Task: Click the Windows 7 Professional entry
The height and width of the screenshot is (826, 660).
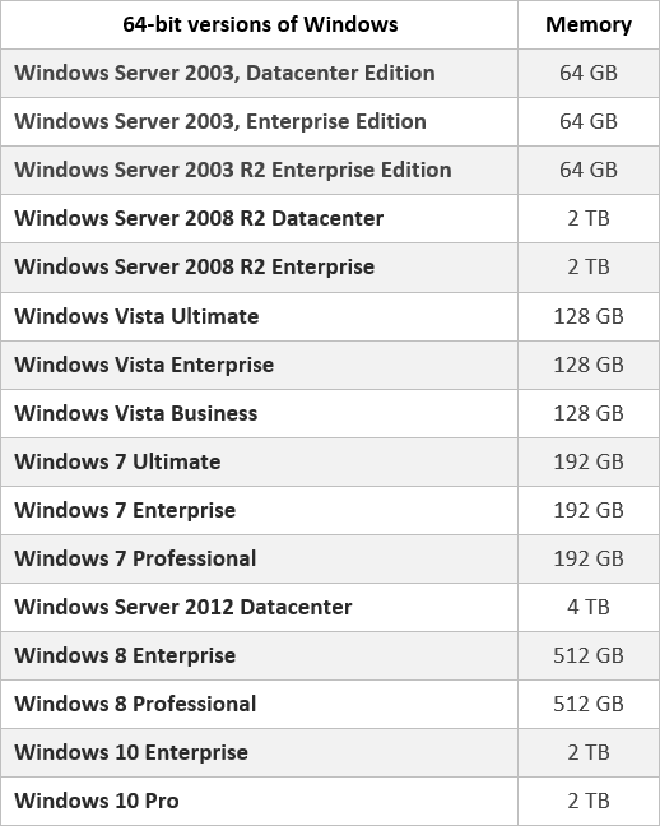Action: coord(136,559)
